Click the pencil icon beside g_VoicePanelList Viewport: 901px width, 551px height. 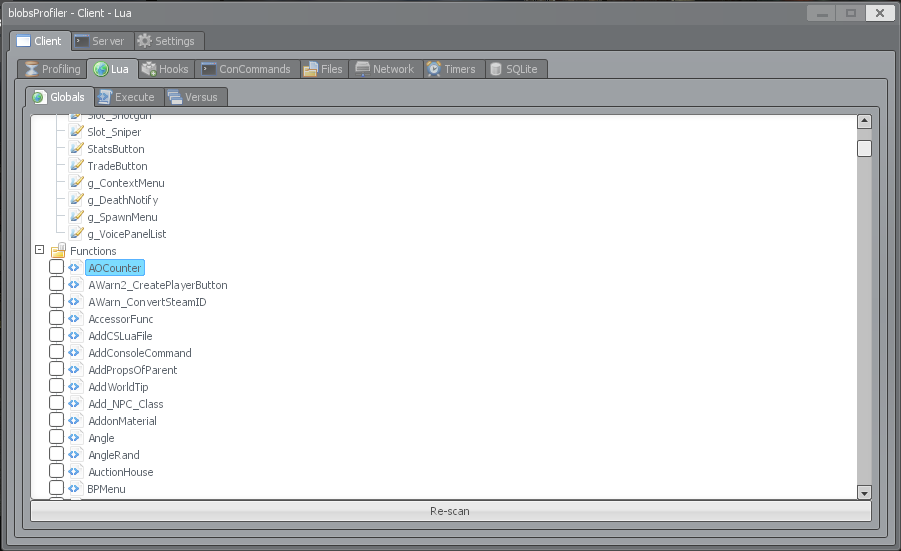(x=76, y=233)
